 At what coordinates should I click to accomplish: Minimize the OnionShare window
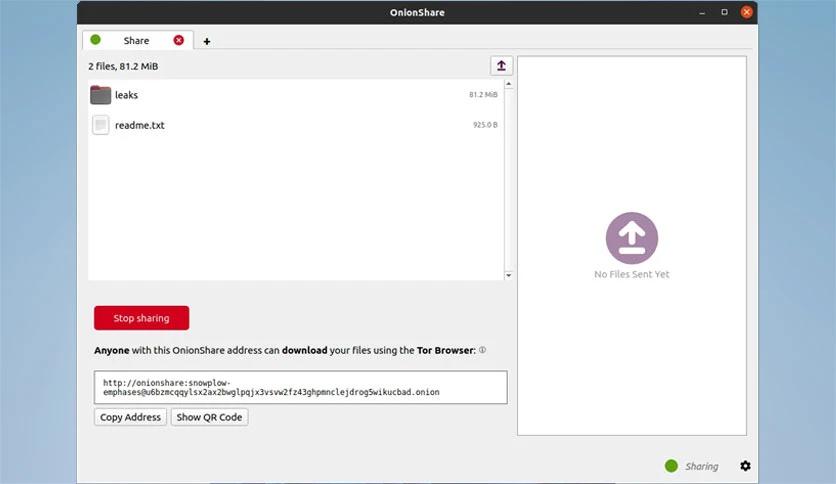coord(702,12)
